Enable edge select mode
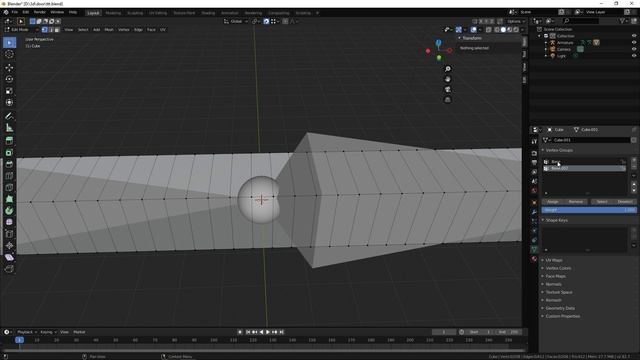640x360 pixels. [x=51, y=30]
